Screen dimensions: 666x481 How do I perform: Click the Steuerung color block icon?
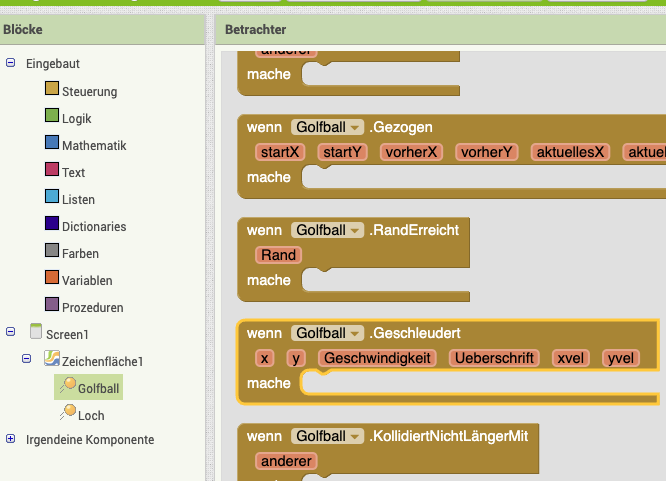coord(52,91)
